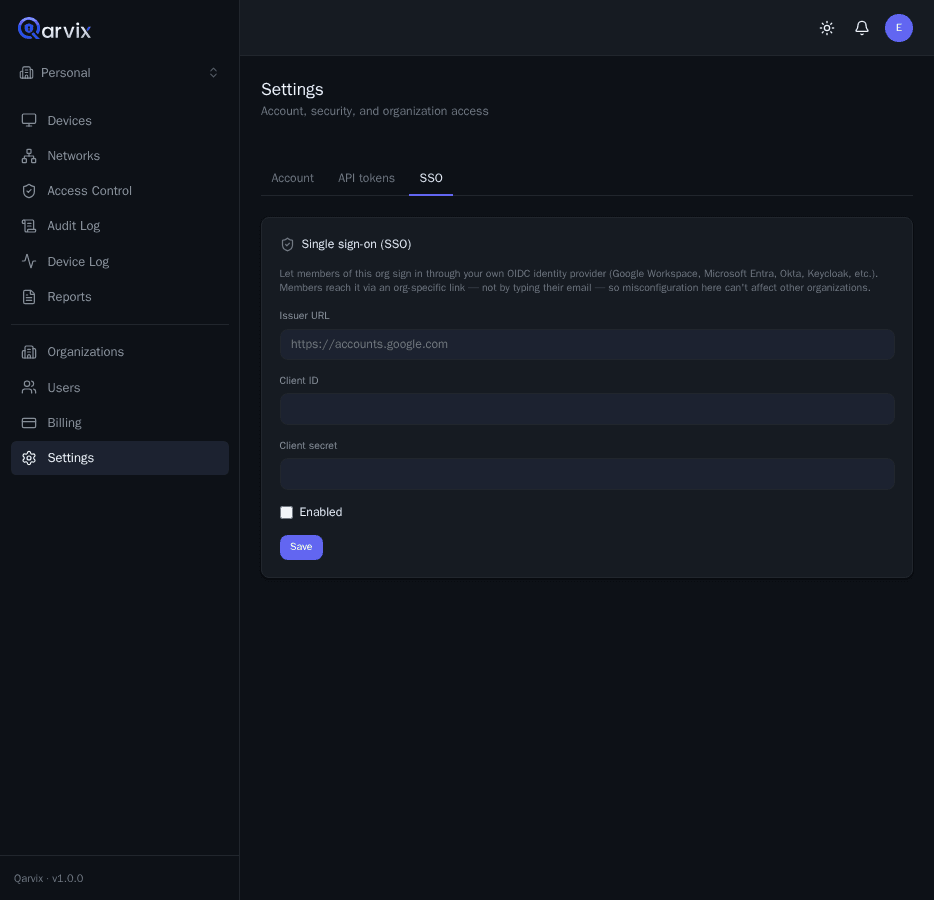
Task: Open the Billing page
Action: point(120,422)
